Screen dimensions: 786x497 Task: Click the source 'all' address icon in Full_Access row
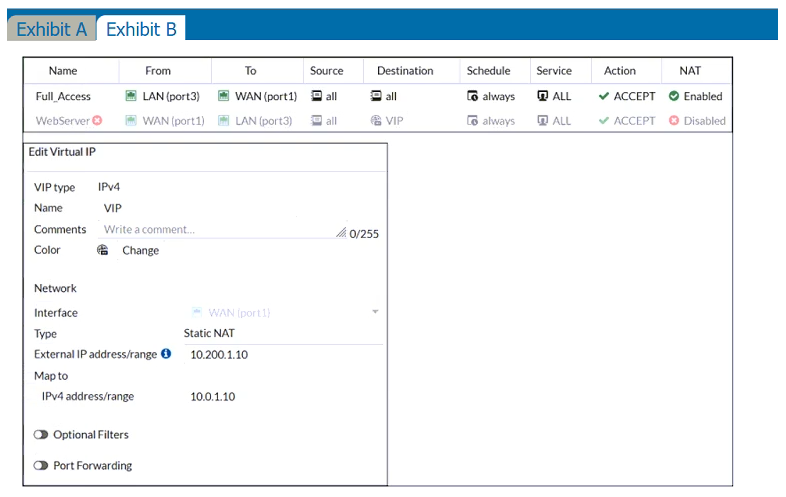point(316,96)
